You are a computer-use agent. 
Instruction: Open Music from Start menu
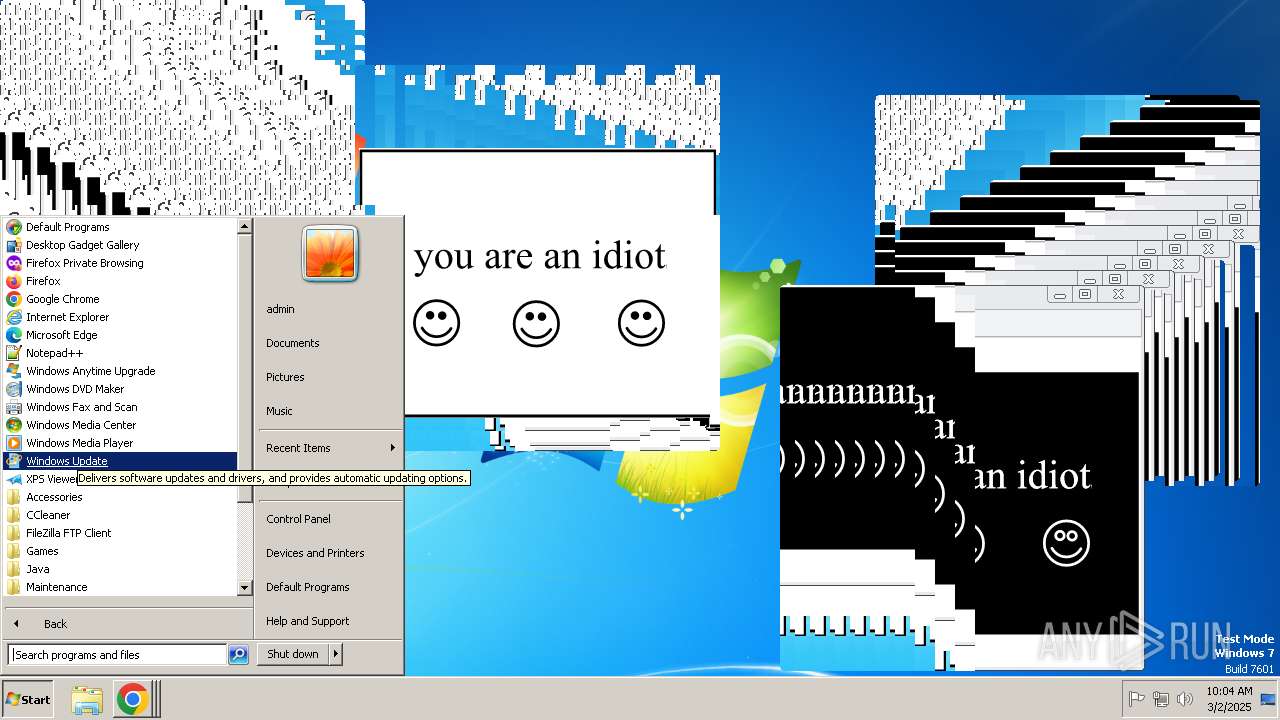pyautogui.click(x=279, y=411)
